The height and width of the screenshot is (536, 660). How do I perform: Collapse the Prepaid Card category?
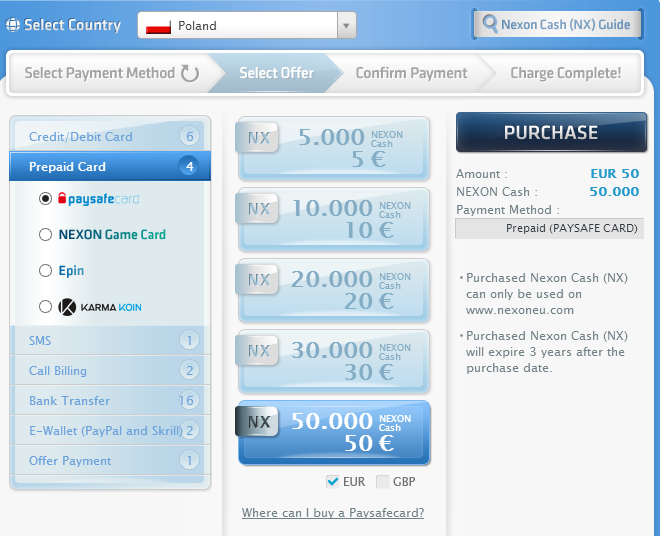pyautogui.click(x=110, y=166)
